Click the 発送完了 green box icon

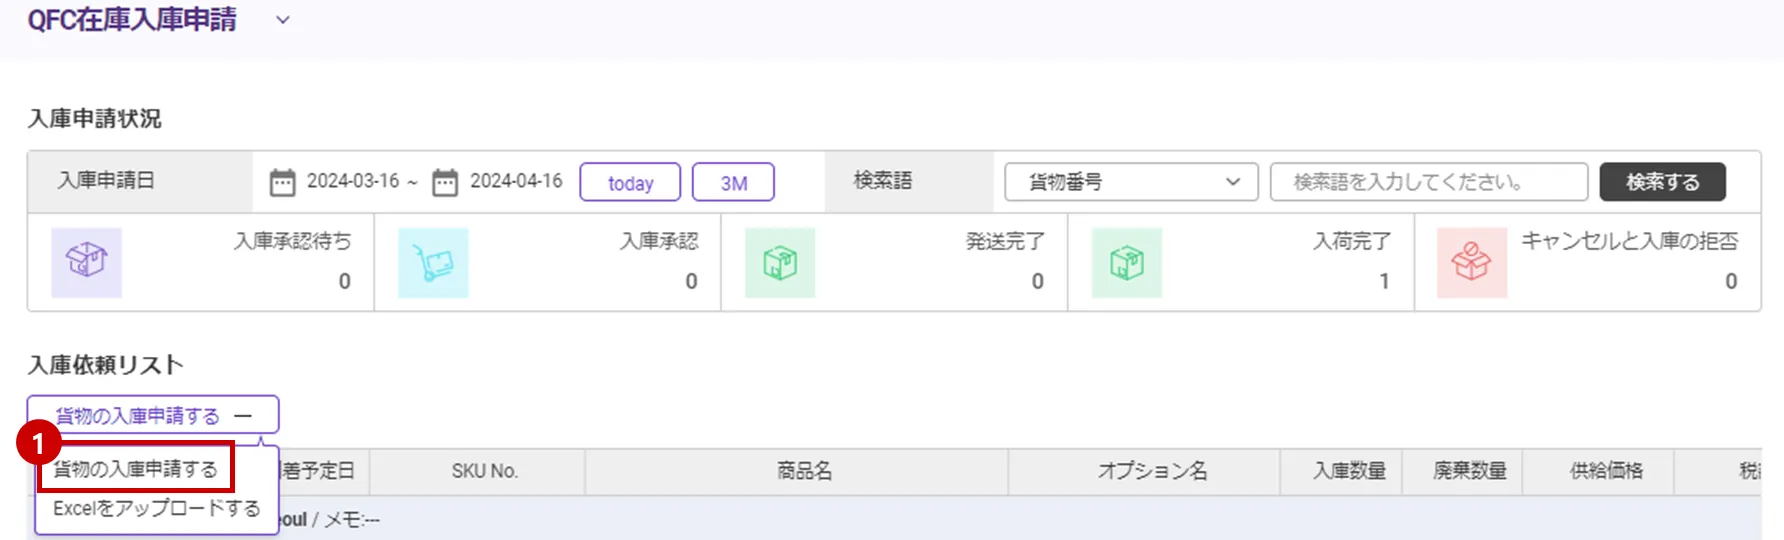coord(780,262)
